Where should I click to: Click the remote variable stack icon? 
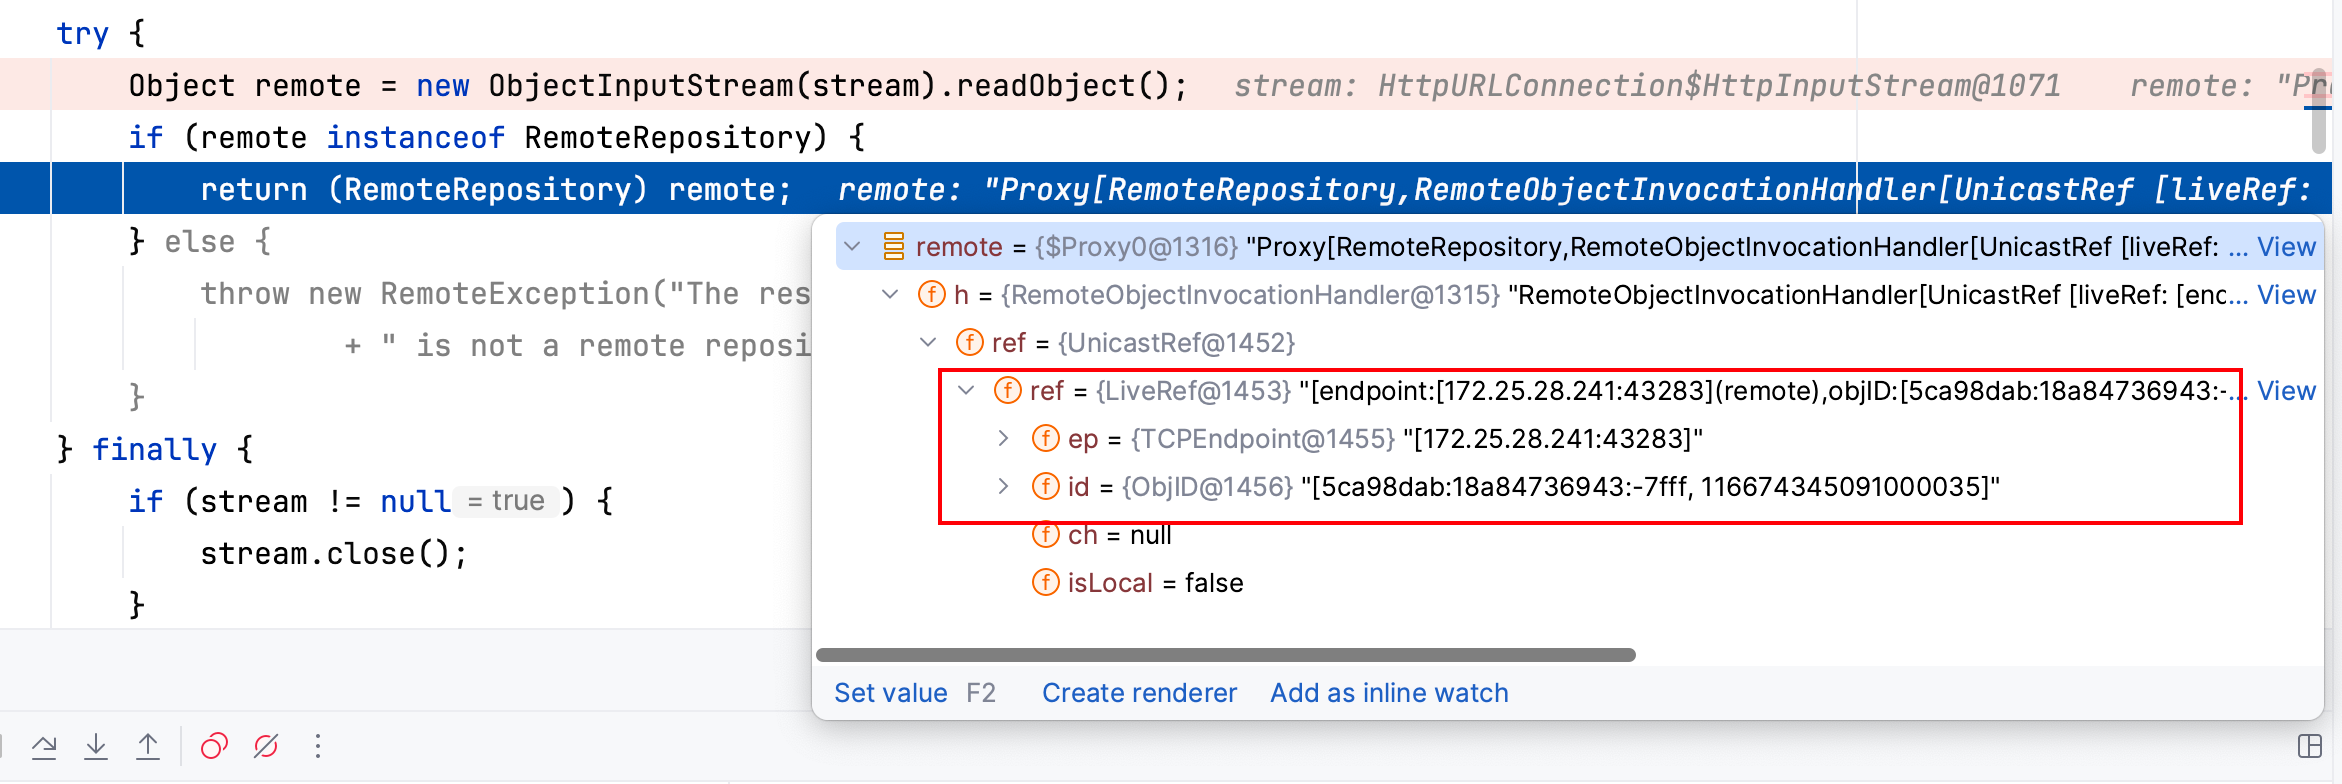coord(893,247)
